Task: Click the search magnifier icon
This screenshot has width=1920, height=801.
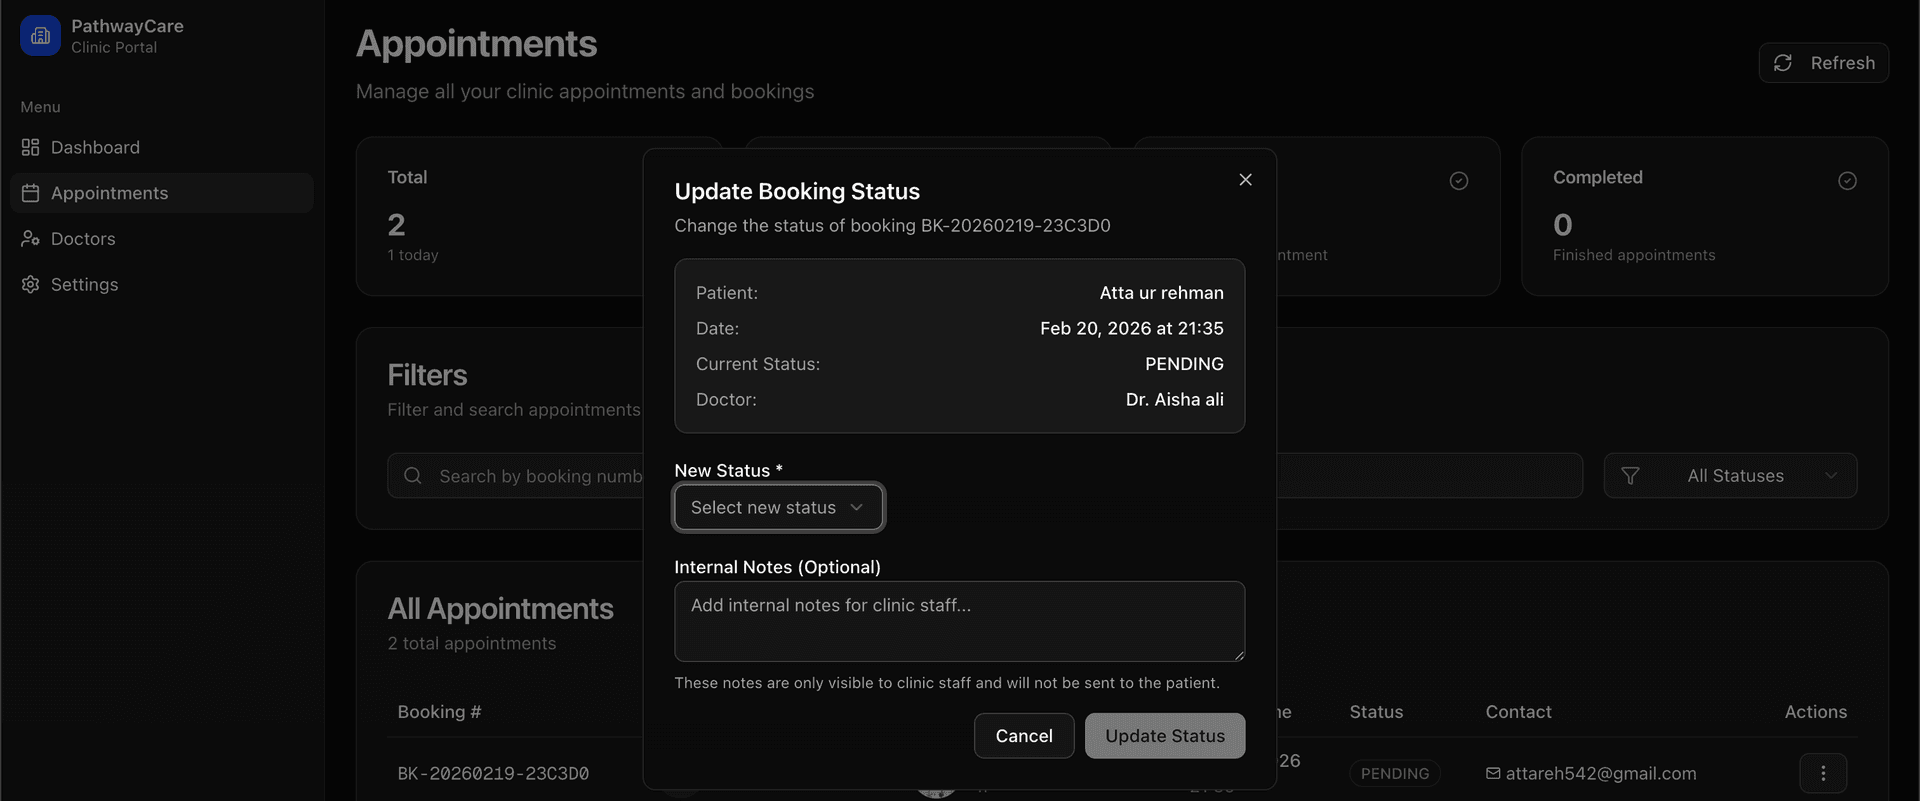Action: 413,476
